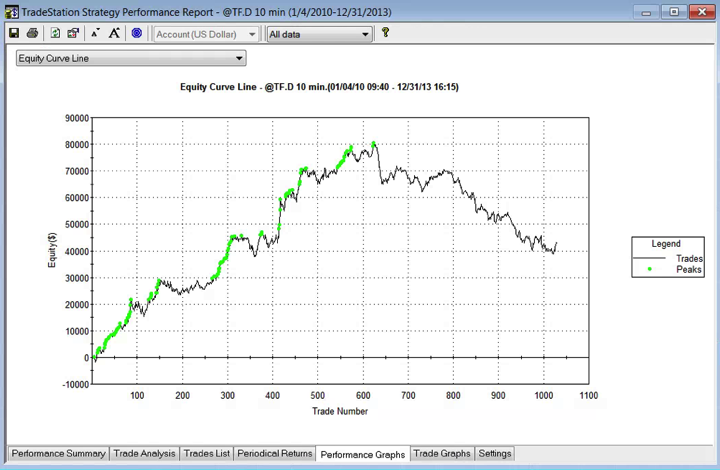Viewport: 720px width, 470px height.
Task: Click the 1100 x-axis value
Action: 589,396
